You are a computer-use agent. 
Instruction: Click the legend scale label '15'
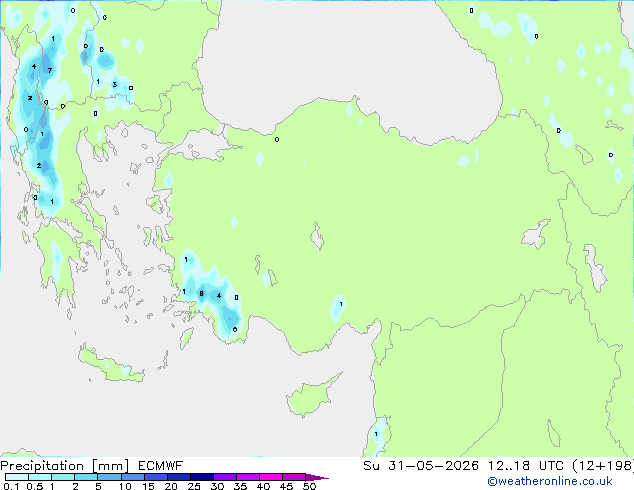pyautogui.click(x=148, y=486)
